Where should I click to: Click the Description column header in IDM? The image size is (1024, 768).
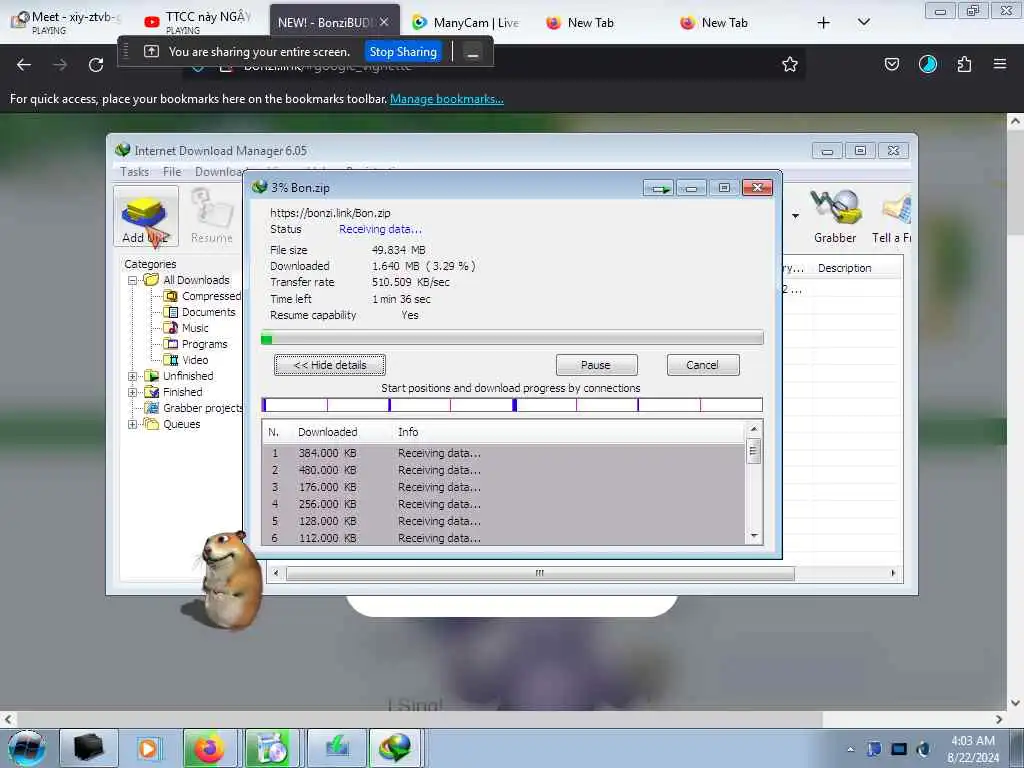click(x=844, y=268)
